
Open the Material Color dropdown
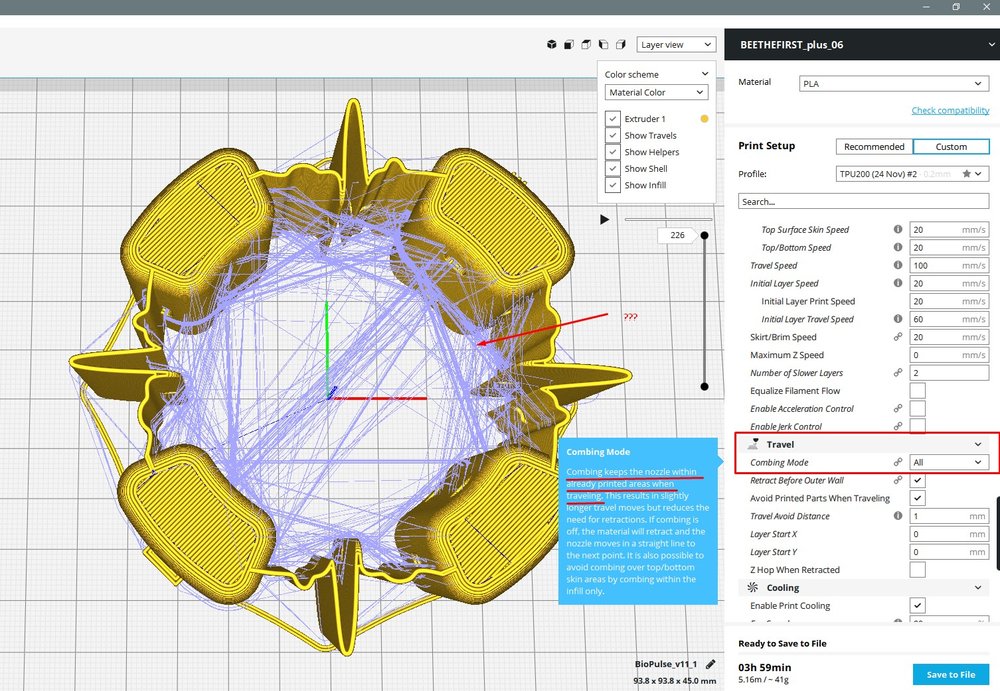656,93
